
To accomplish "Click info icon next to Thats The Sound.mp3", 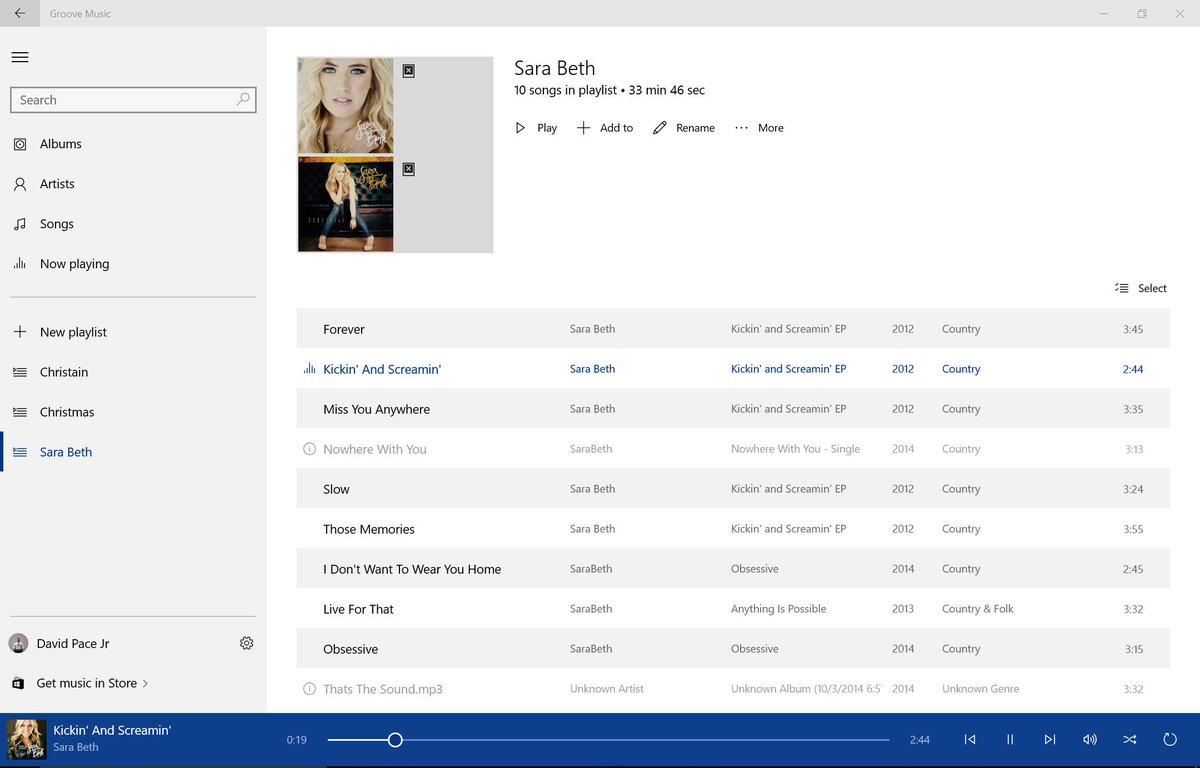I will click(x=309, y=689).
